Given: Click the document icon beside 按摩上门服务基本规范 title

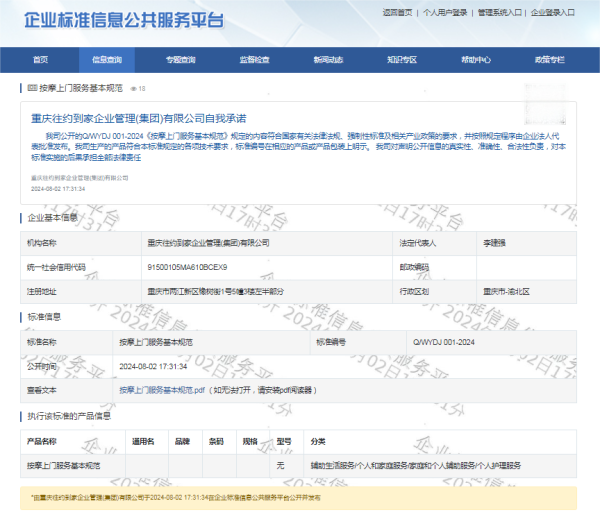Looking at the screenshot, I should point(30,88).
